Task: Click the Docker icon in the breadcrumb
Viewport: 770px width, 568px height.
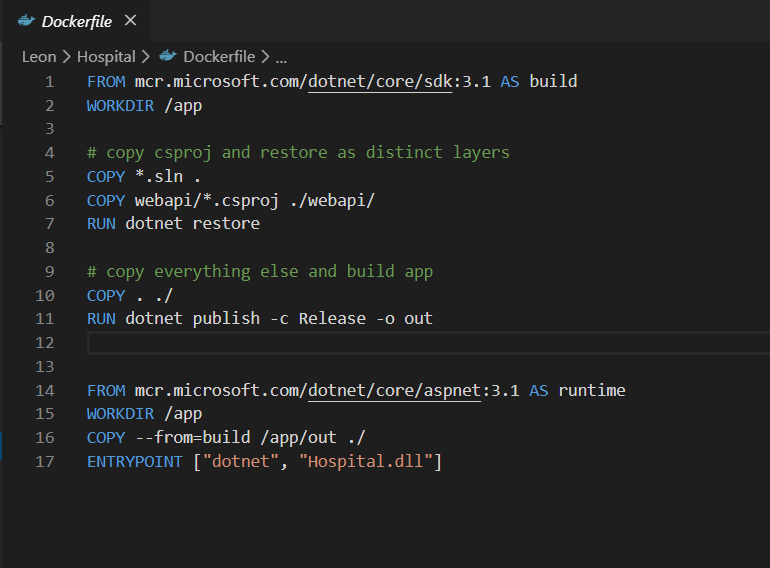Action: pyautogui.click(x=167, y=57)
